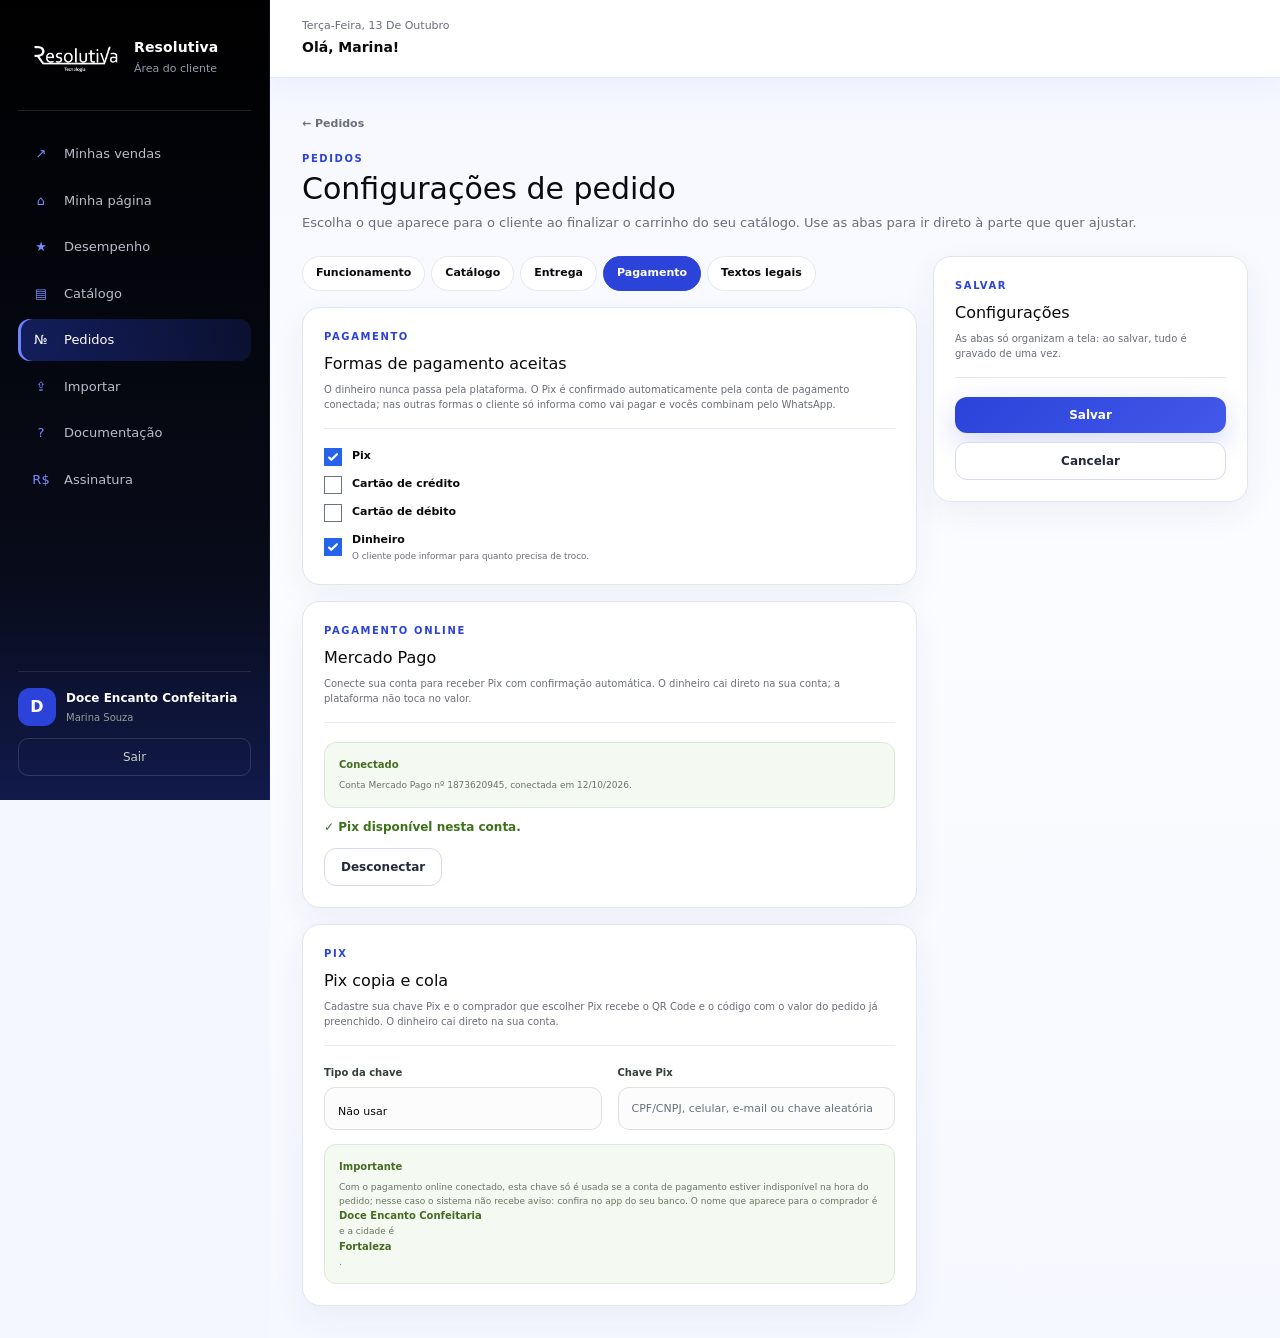Open the Textos legais tab
The image size is (1280, 1338).
pos(761,273)
